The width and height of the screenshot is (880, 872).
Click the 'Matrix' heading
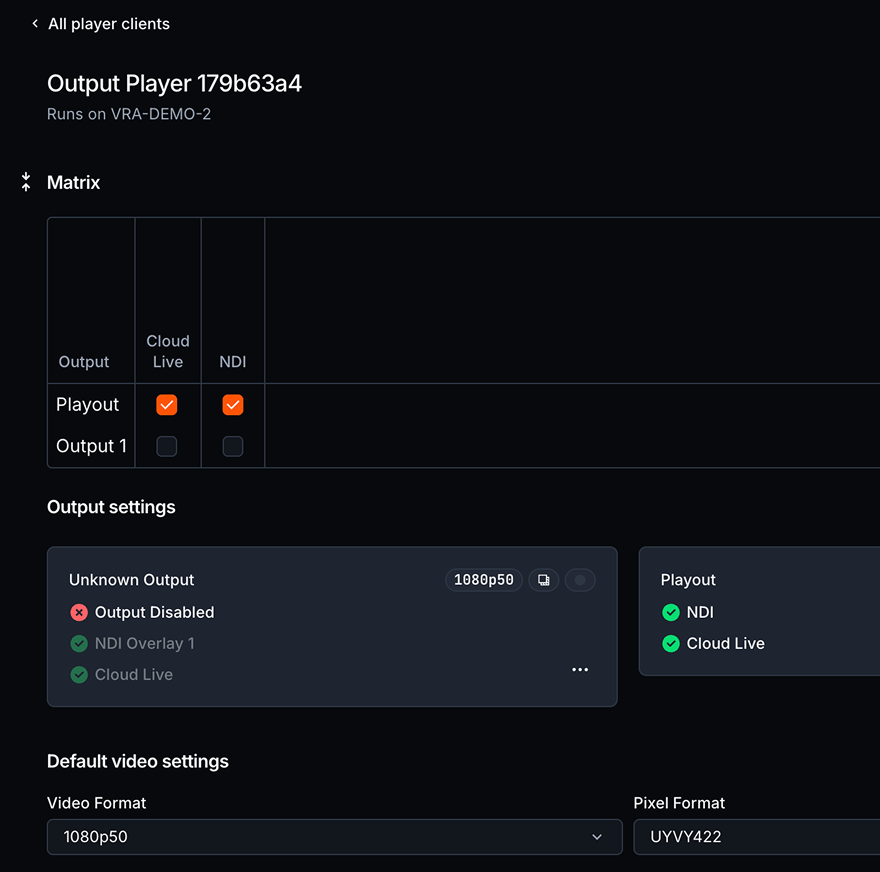pyautogui.click(x=74, y=182)
